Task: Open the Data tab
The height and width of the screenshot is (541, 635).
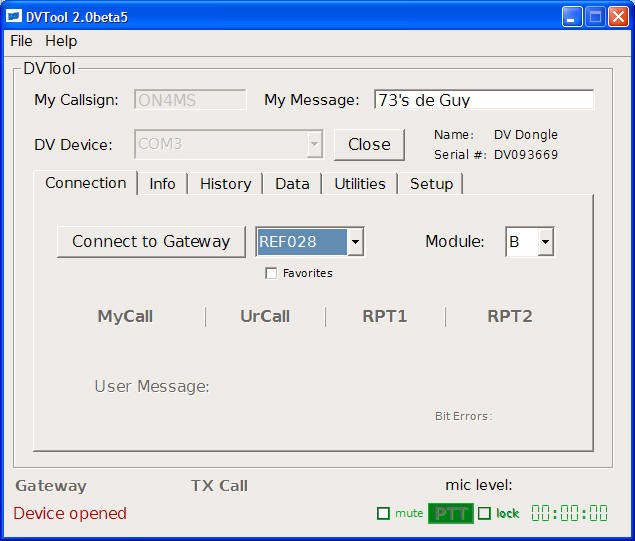Action: click(x=292, y=184)
